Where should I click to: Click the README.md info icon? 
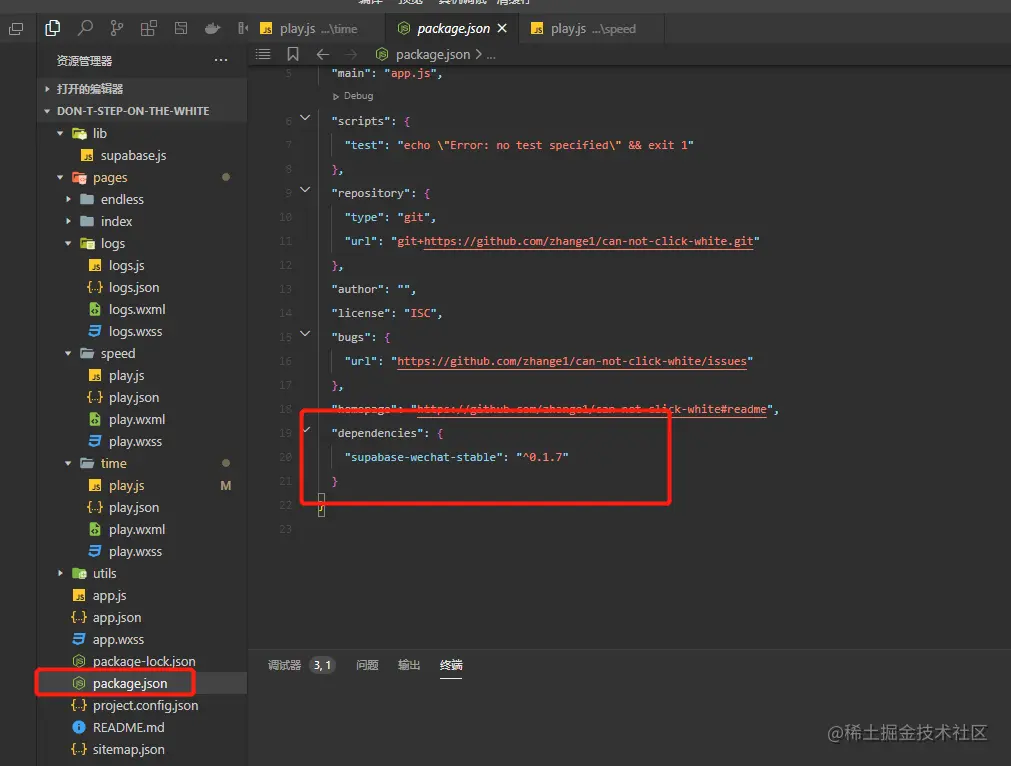pos(79,727)
